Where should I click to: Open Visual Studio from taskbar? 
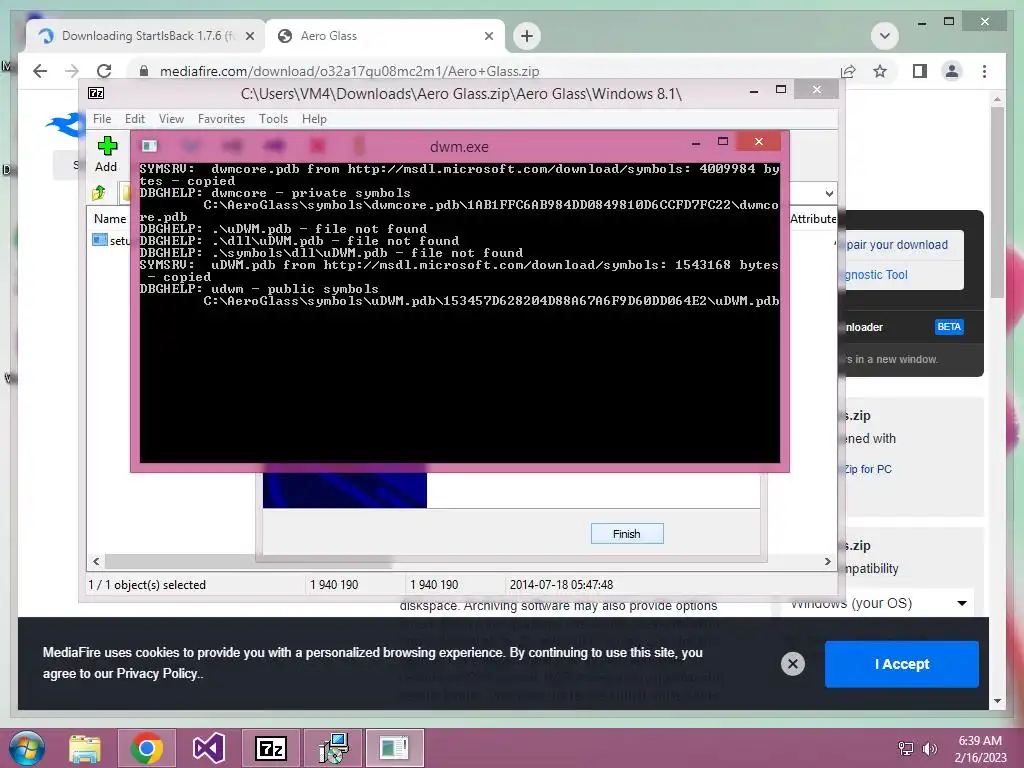[x=209, y=748]
